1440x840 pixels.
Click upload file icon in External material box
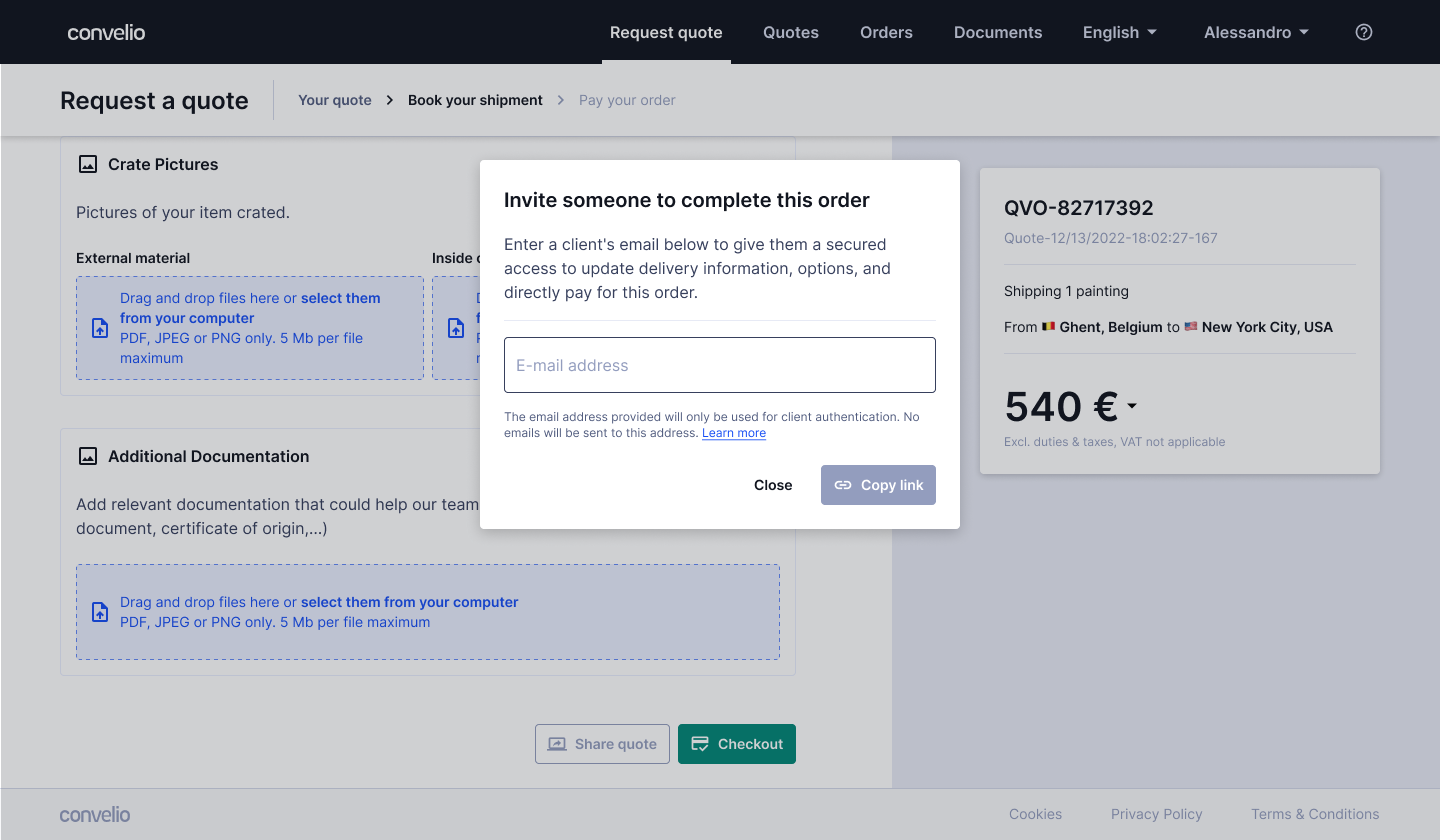click(x=100, y=328)
